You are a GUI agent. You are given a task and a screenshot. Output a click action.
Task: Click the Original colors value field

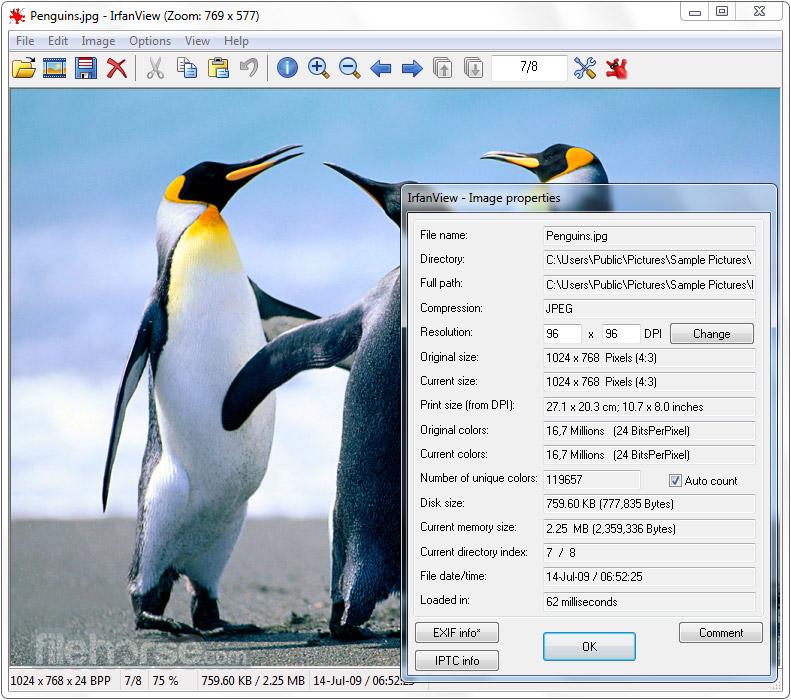coord(649,431)
